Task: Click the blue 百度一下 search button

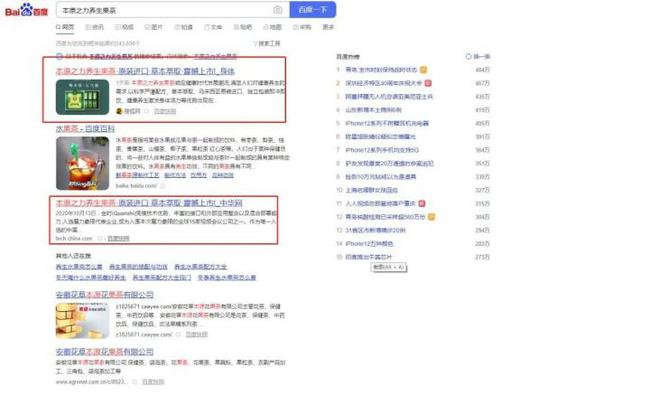Action: point(313,10)
